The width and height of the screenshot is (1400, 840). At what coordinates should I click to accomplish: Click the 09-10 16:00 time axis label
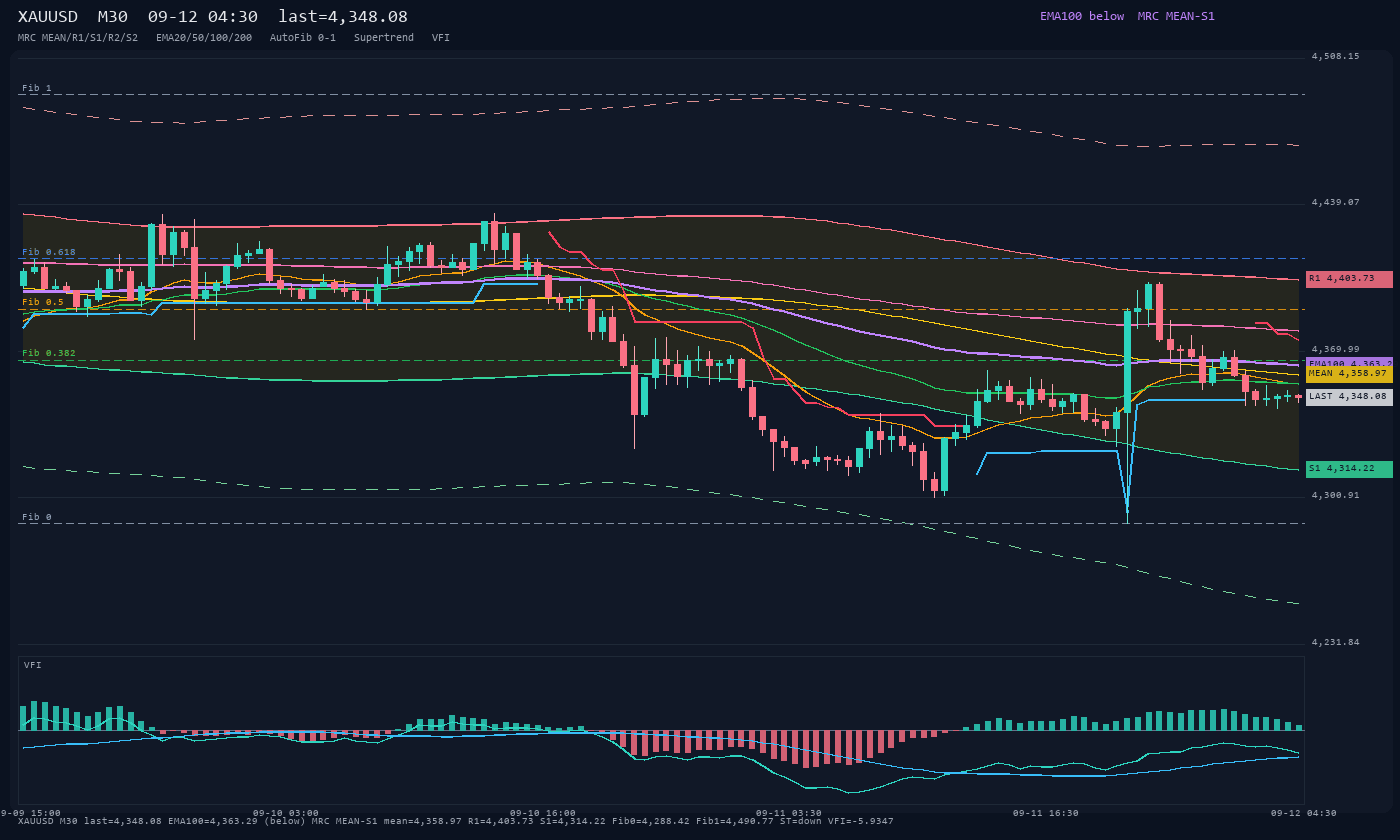pos(543,813)
